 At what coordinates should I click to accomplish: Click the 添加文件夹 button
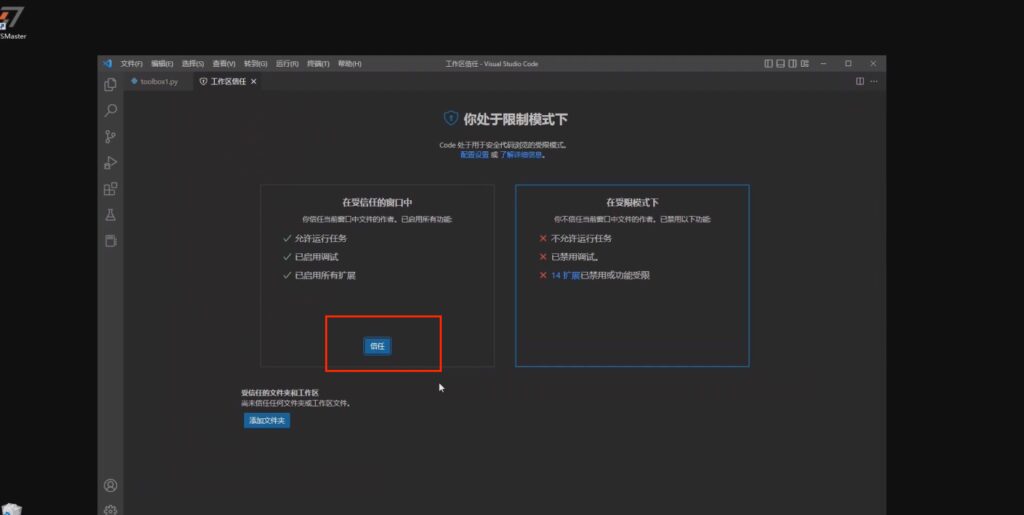point(267,421)
